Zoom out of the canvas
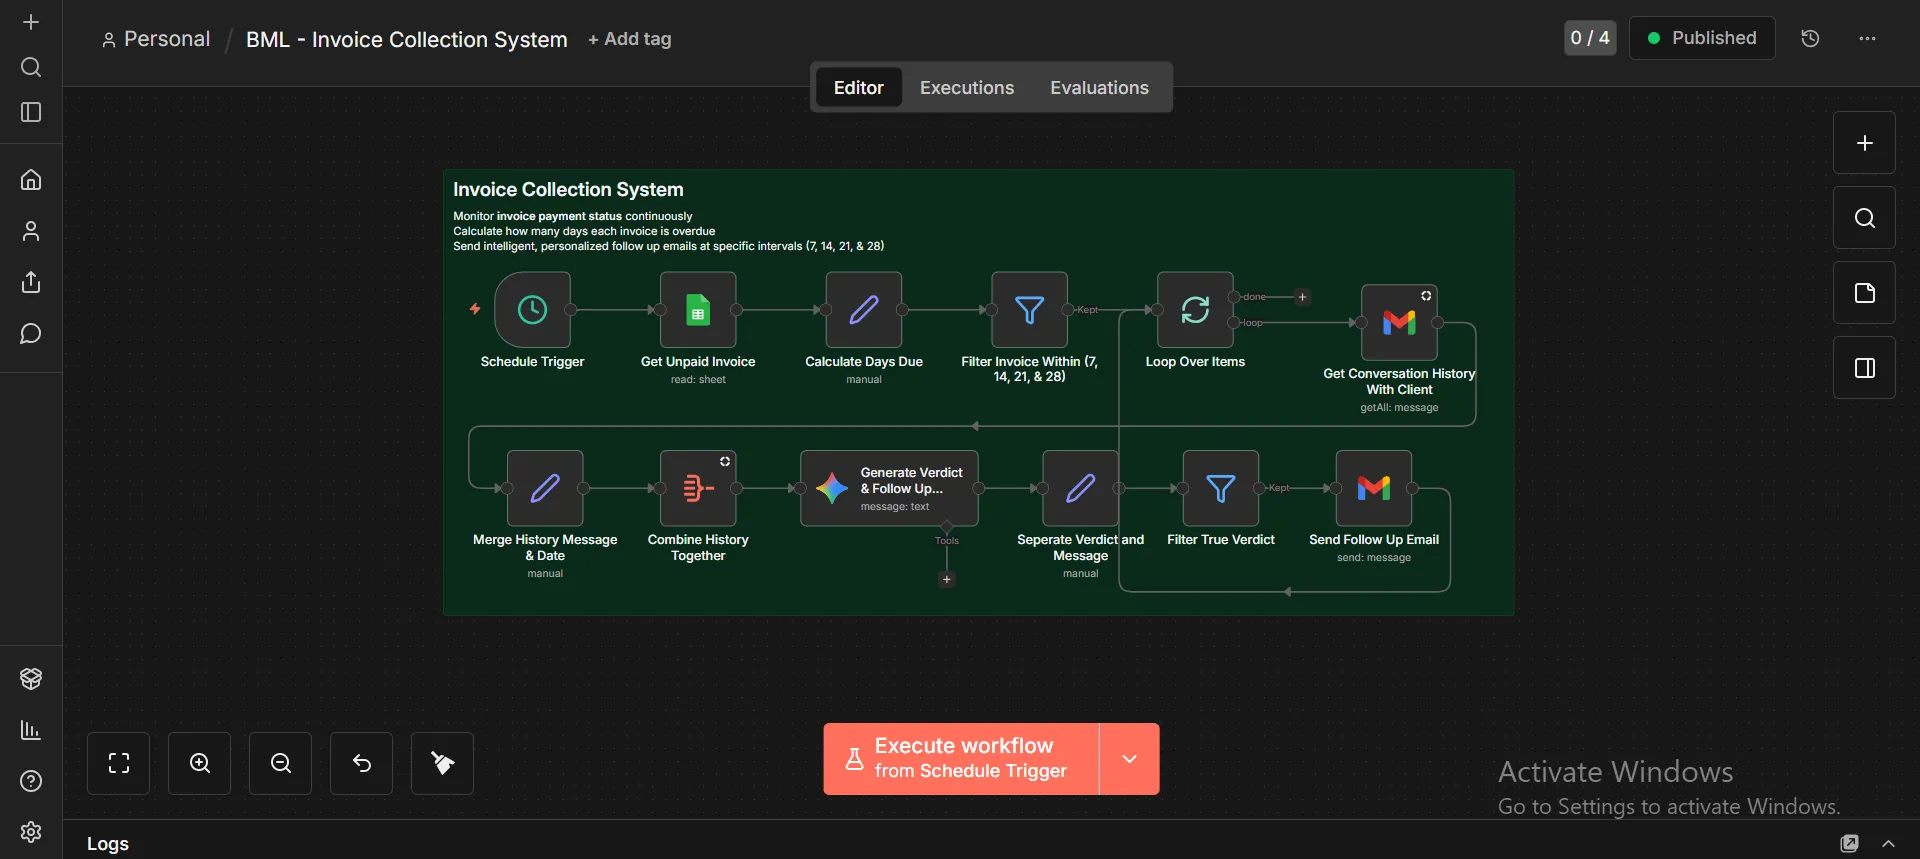This screenshot has height=859, width=1920. click(280, 763)
